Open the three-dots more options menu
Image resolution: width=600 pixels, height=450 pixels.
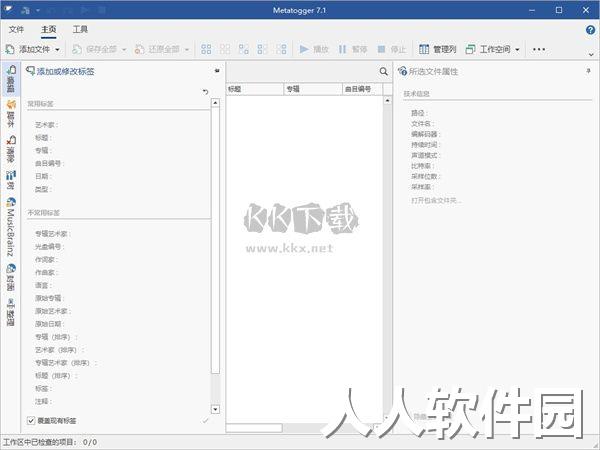pyautogui.click(x=539, y=49)
